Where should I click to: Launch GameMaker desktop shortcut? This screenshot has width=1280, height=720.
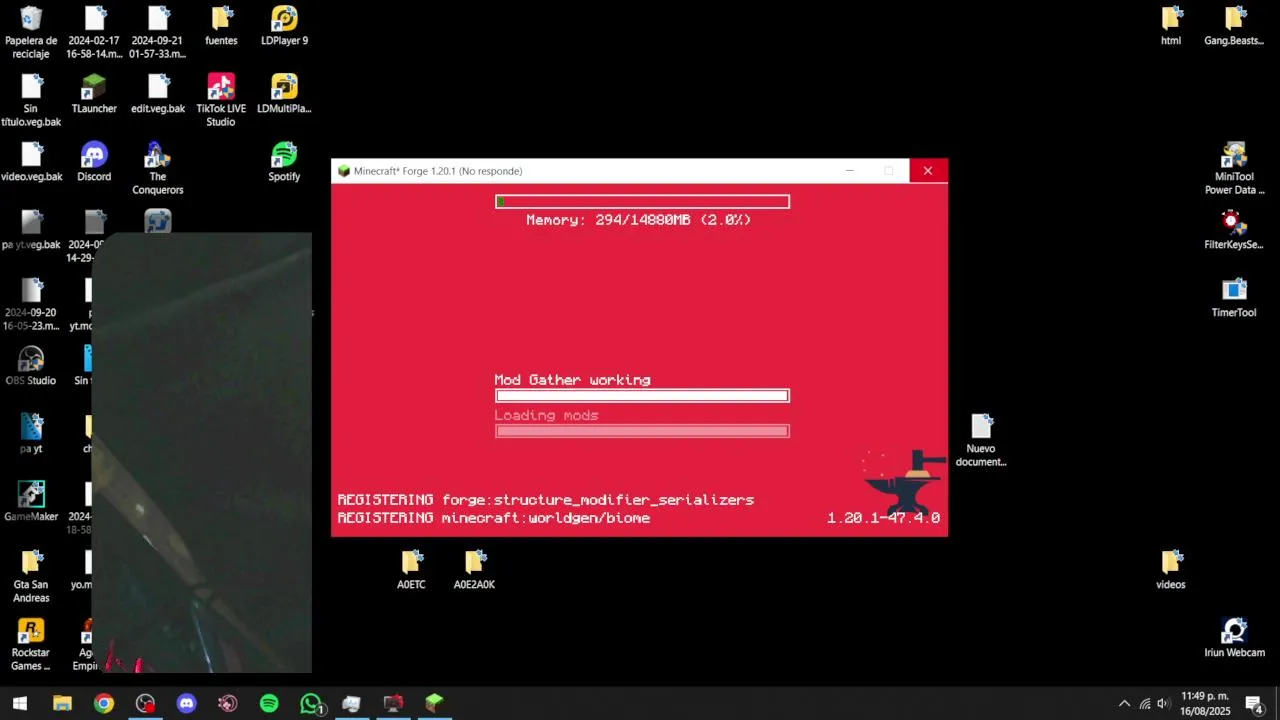click(31, 502)
